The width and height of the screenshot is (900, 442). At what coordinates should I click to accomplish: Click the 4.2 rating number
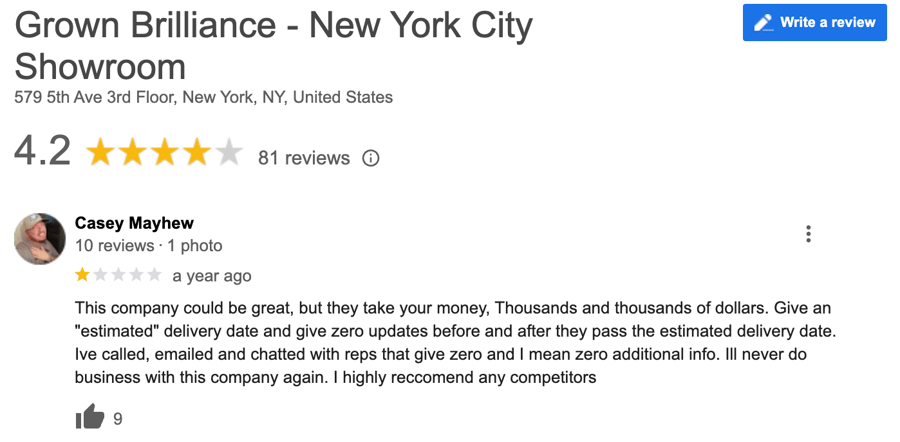[42, 152]
